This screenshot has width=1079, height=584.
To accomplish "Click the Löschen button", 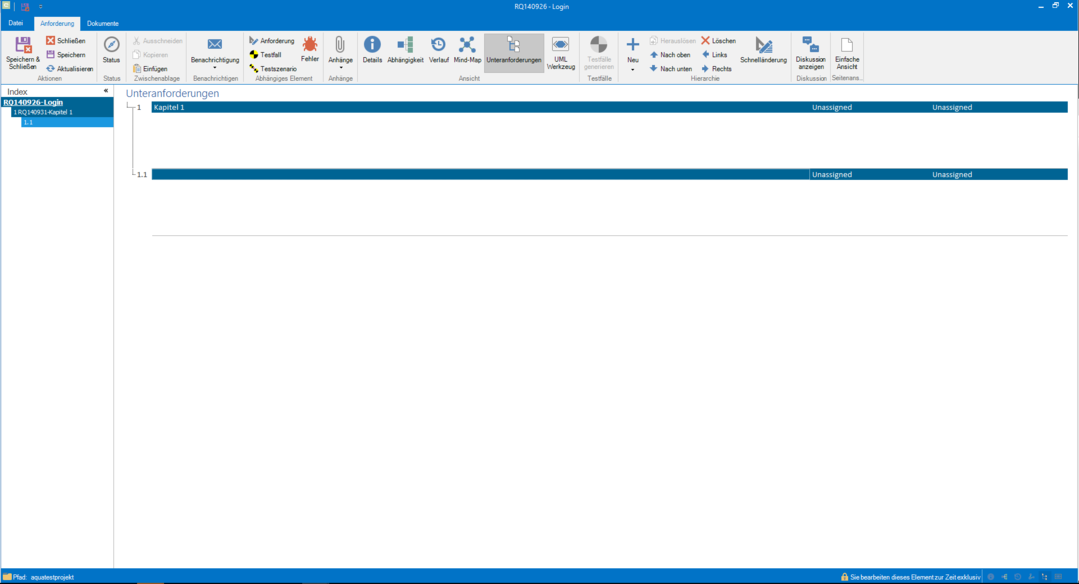I will [x=718, y=41].
